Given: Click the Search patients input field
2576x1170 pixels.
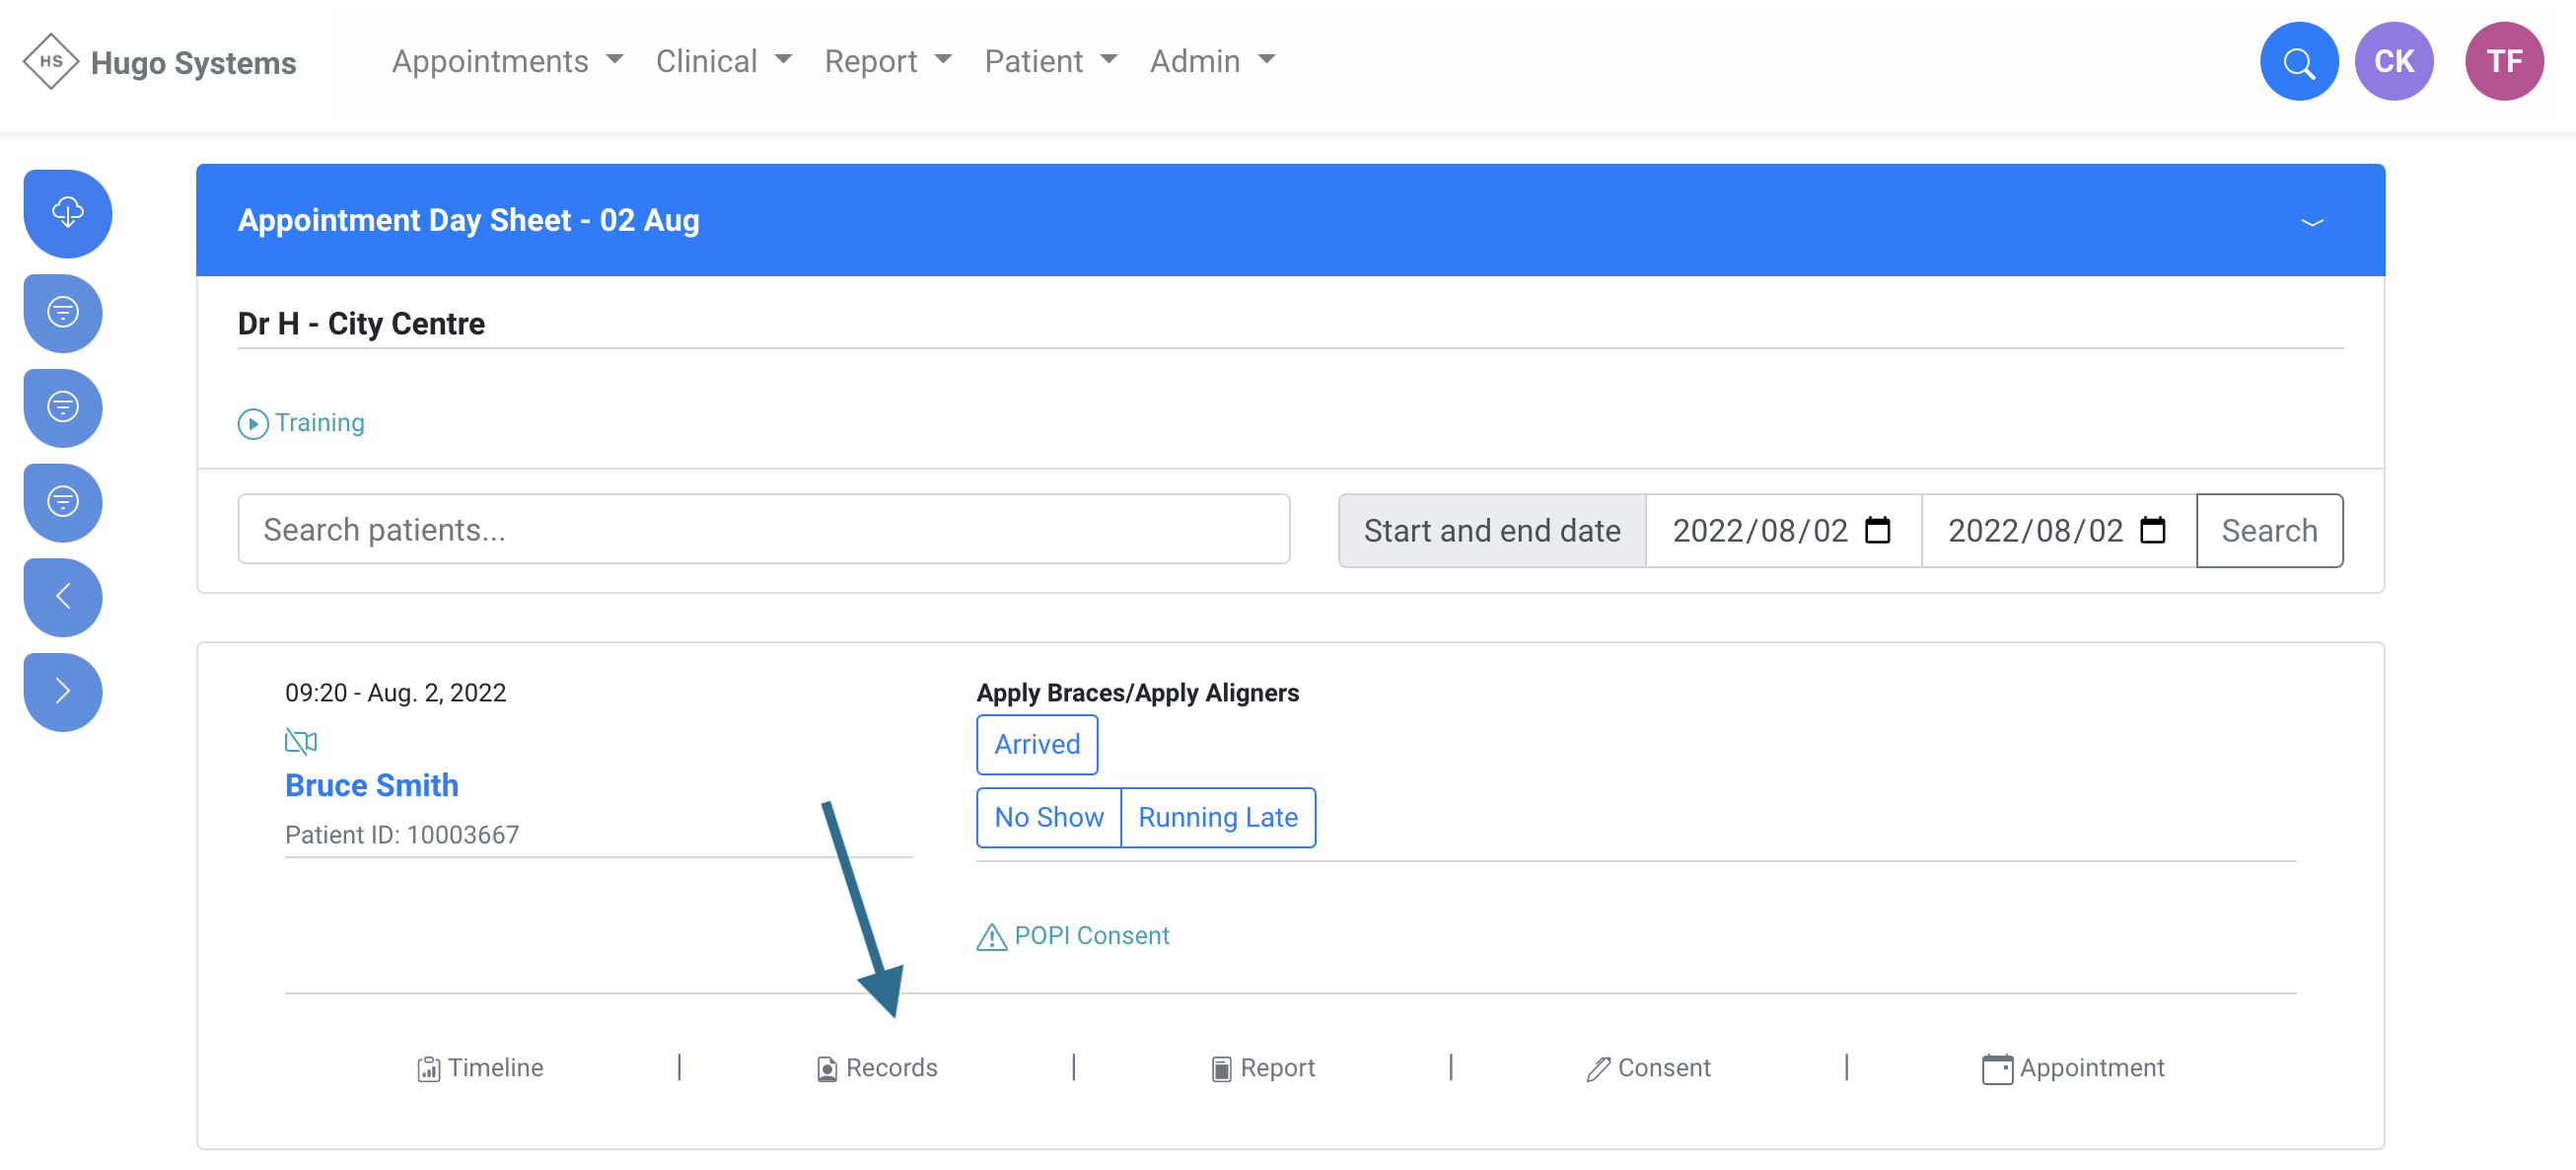Looking at the screenshot, I should (763, 529).
